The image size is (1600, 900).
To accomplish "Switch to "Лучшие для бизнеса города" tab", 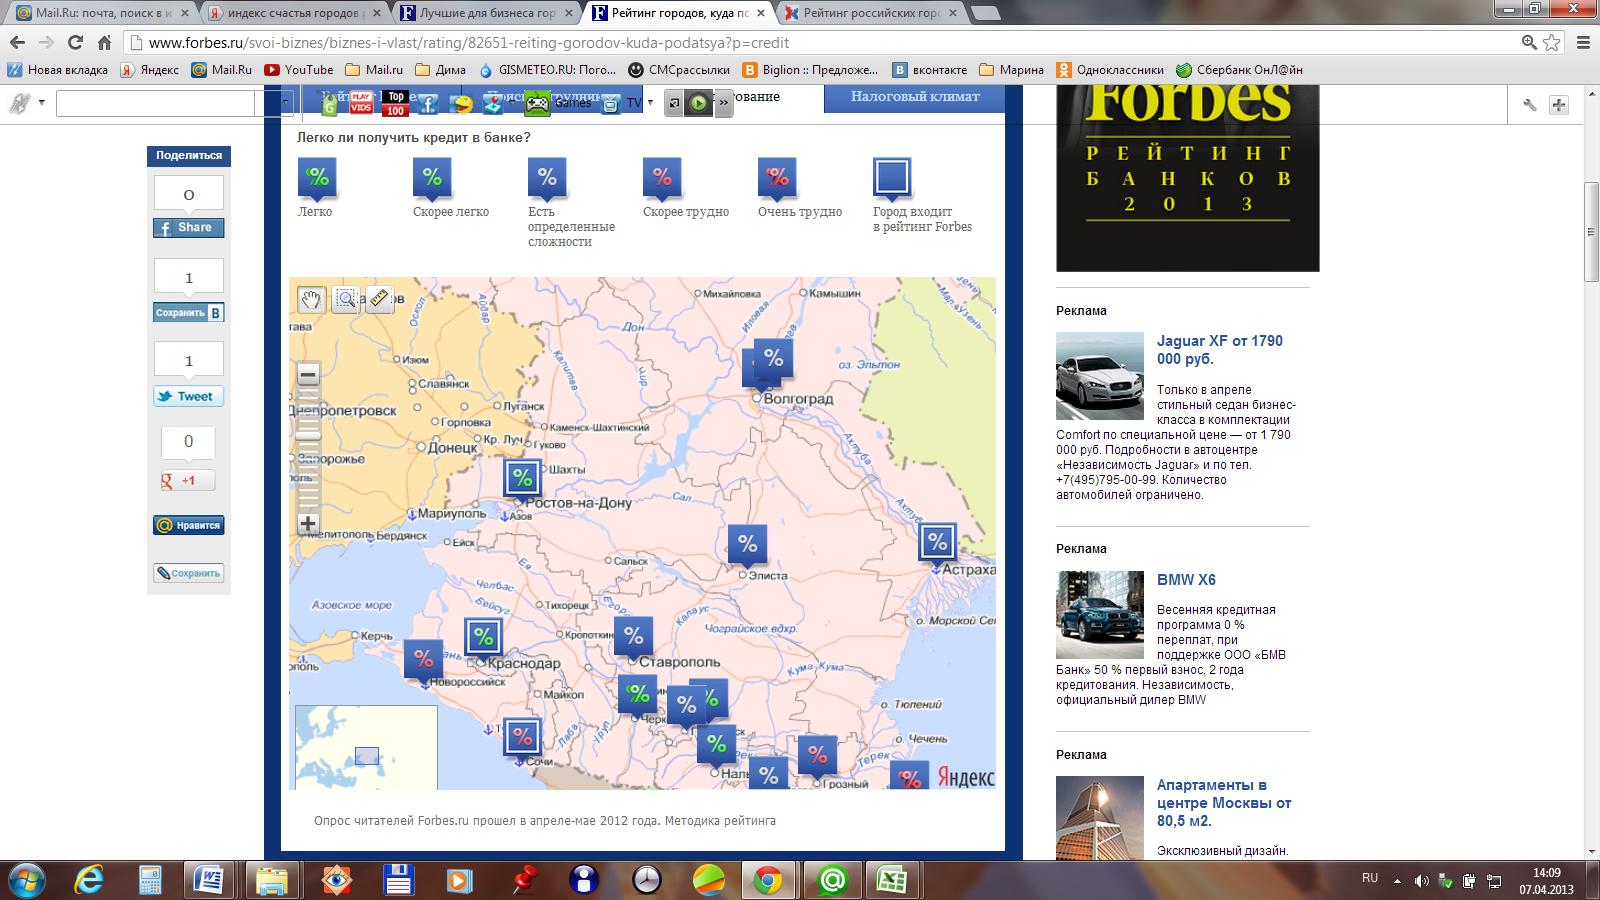I will click(x=485, y=13).
